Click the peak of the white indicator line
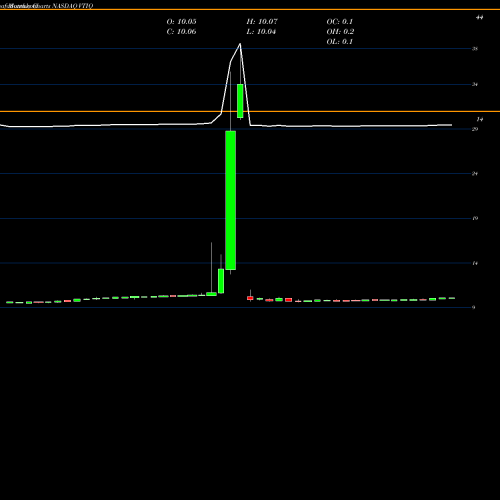The height and width of the screenshot is (500, 500). 240,44
